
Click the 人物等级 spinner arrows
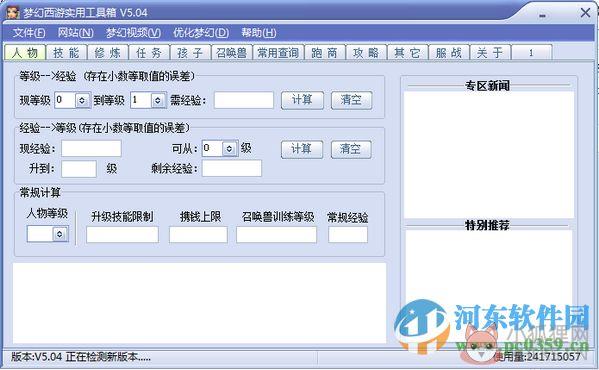(60, 234)
